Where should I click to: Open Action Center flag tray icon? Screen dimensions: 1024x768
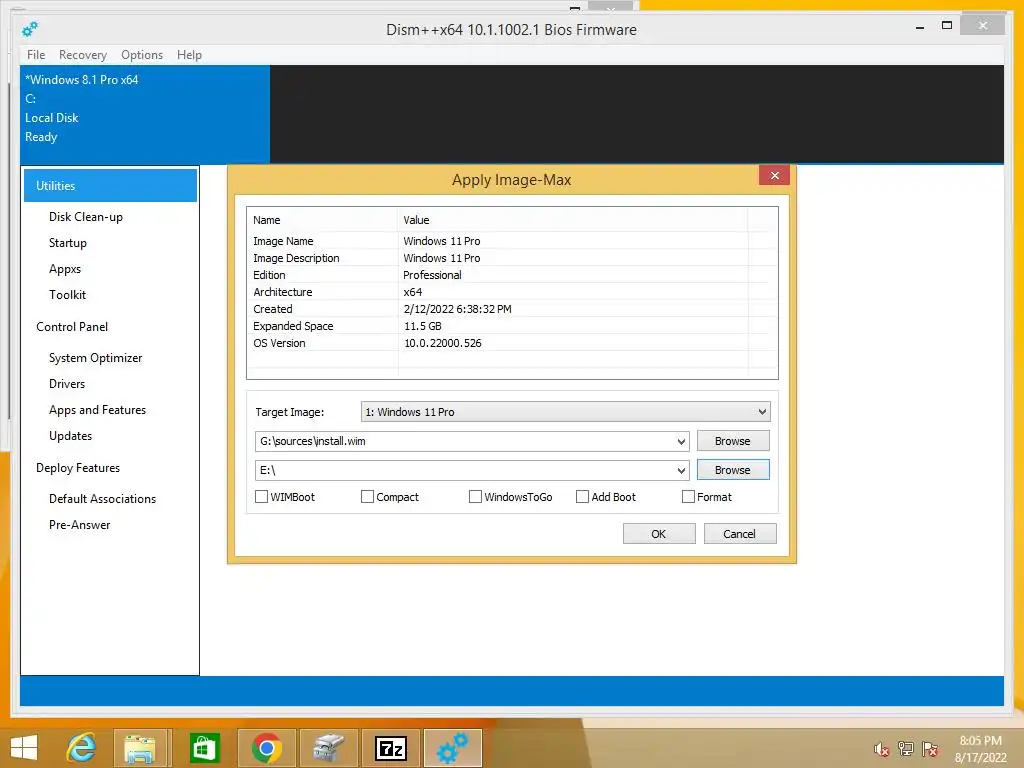coord(930,749)
